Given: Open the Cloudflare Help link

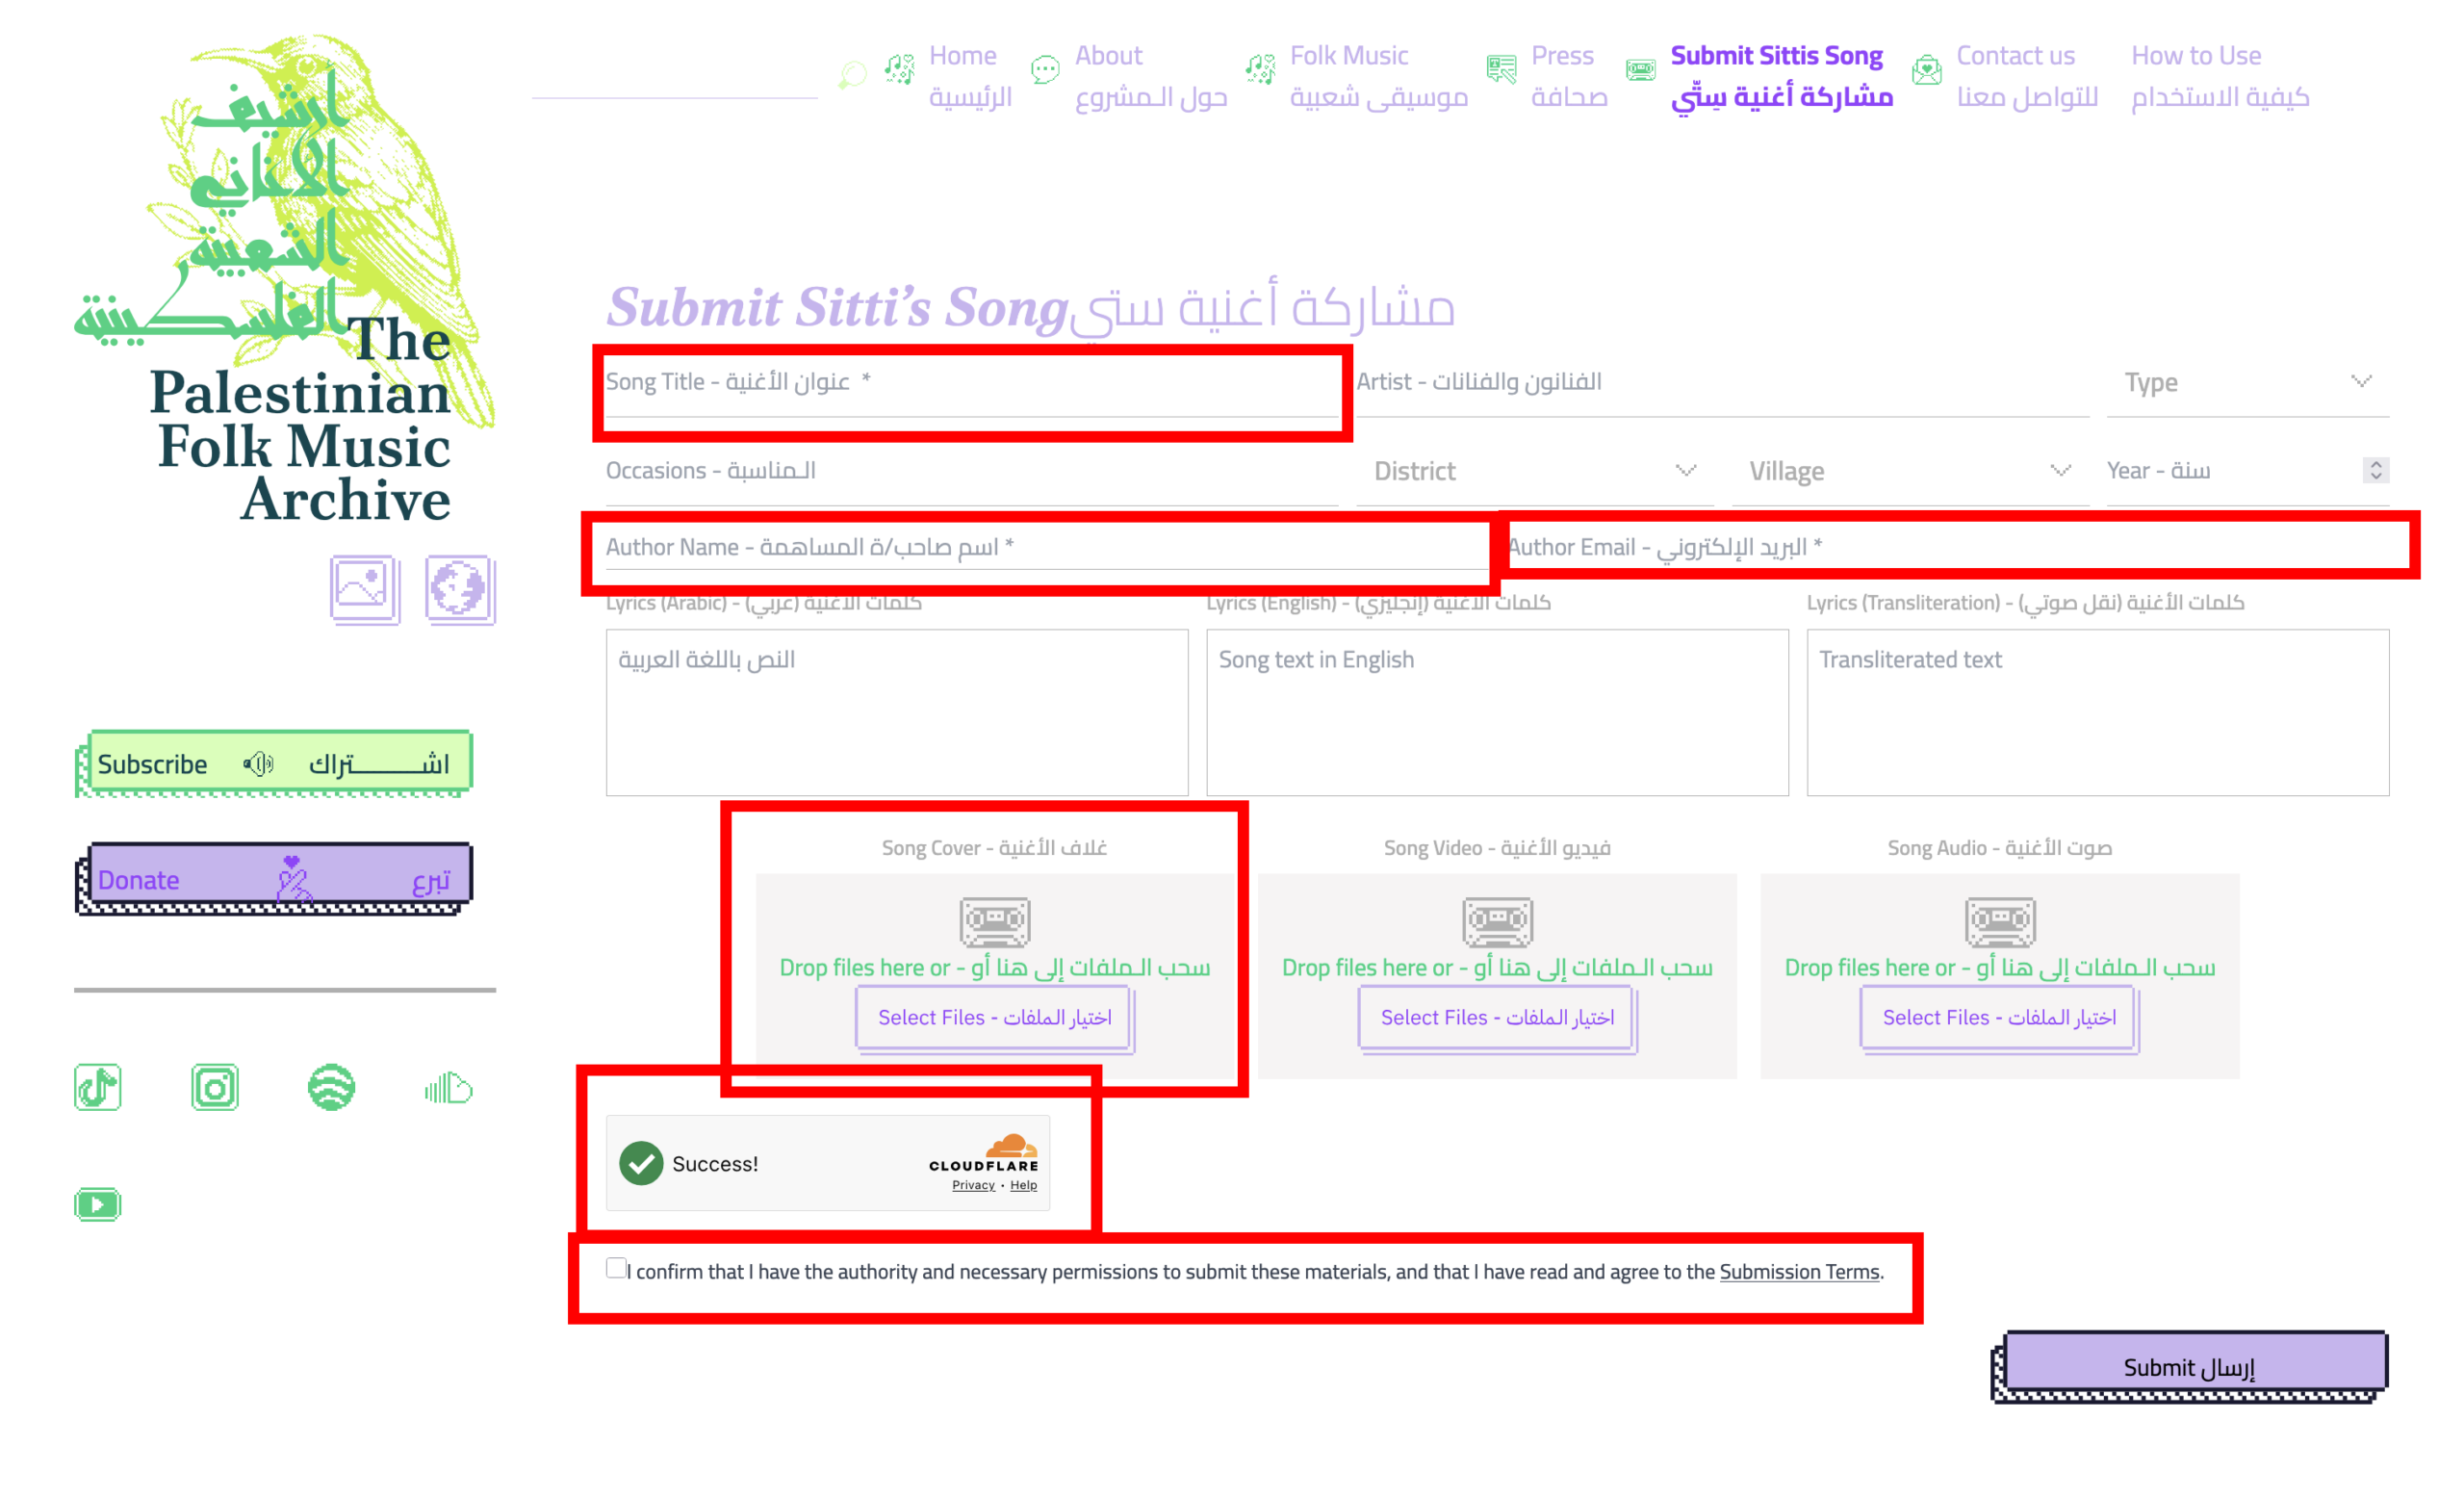Looking at the screenshot, I should point(1023,1185).
